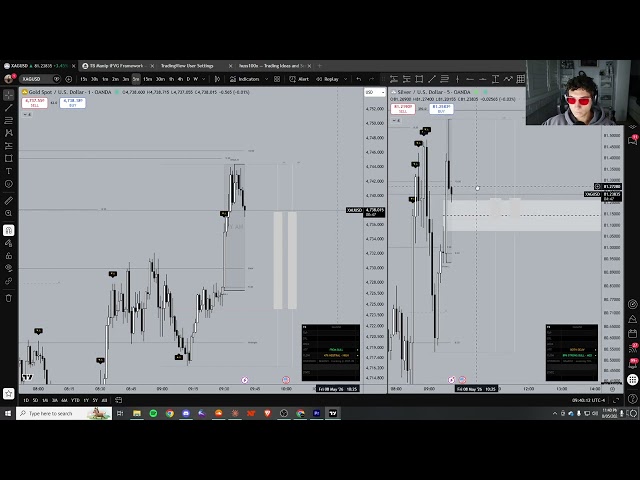The width and height of the screenshot is (640, 480).
Task: Click the link drawings icon in sidebar
Action: pyautogui.click(x=9, y=281)
